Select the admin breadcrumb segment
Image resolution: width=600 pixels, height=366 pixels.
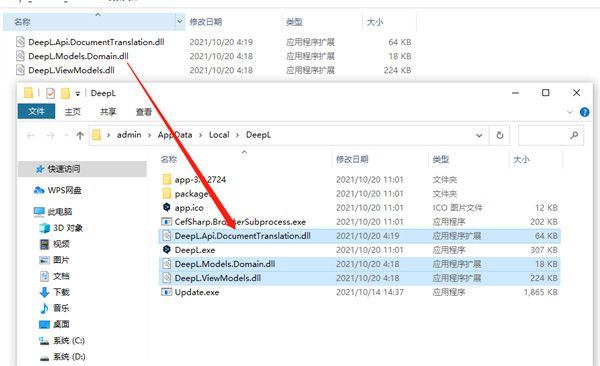click(129, 135)
